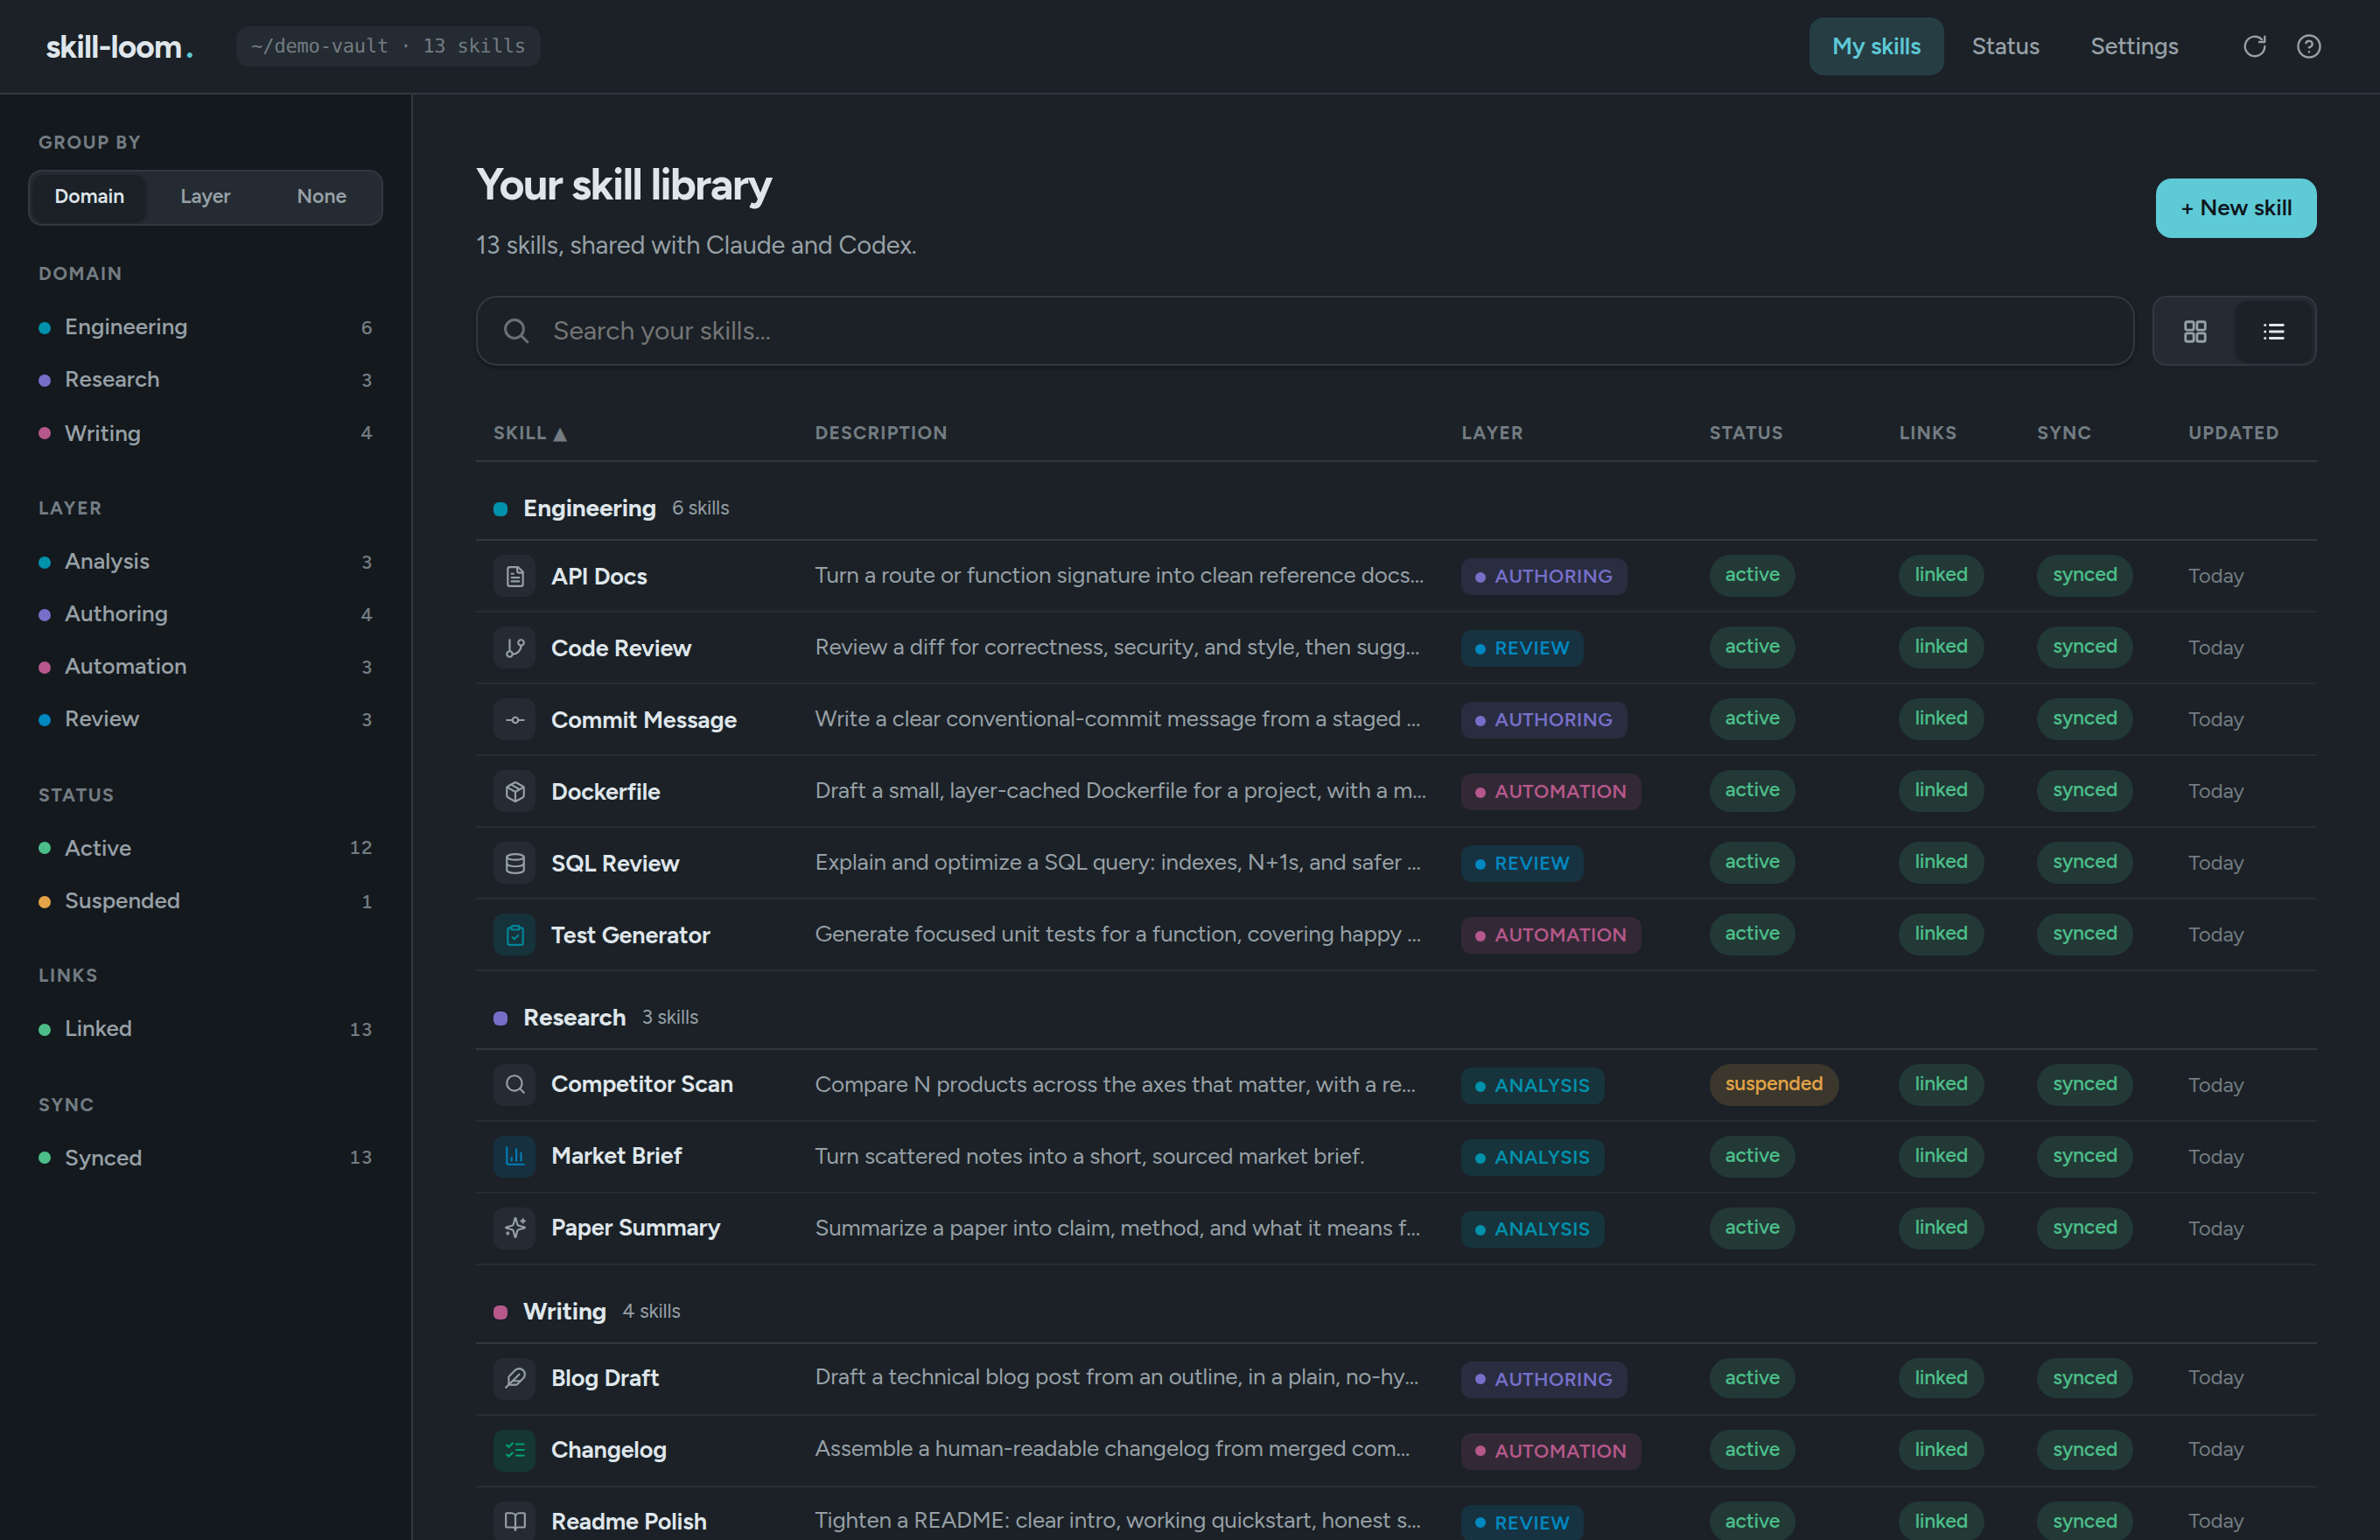Switch to list view icon

pos(2273,331)
